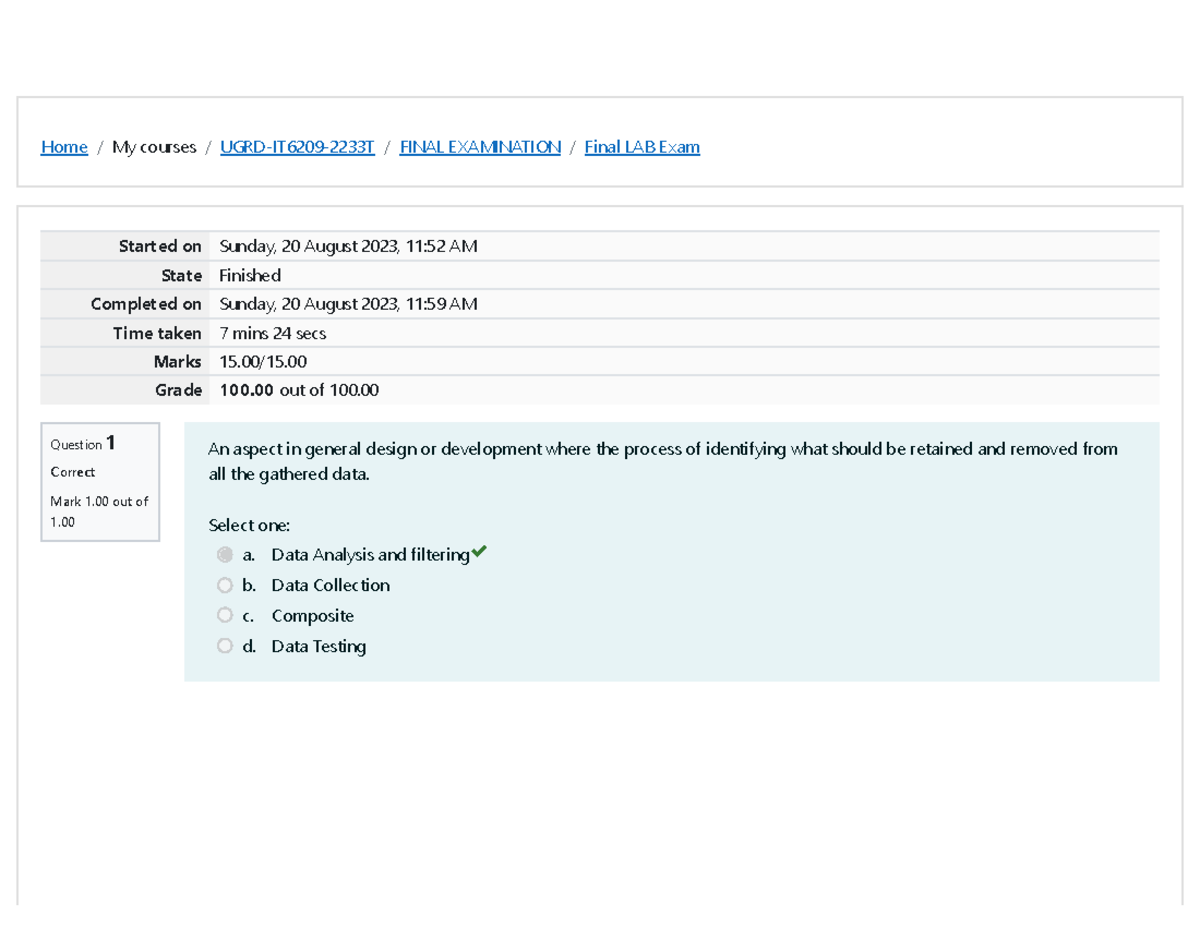This screenshot has height=927, width=1200.
Task: Select radio button for option a Data Analysis
Action: [225, 554]
